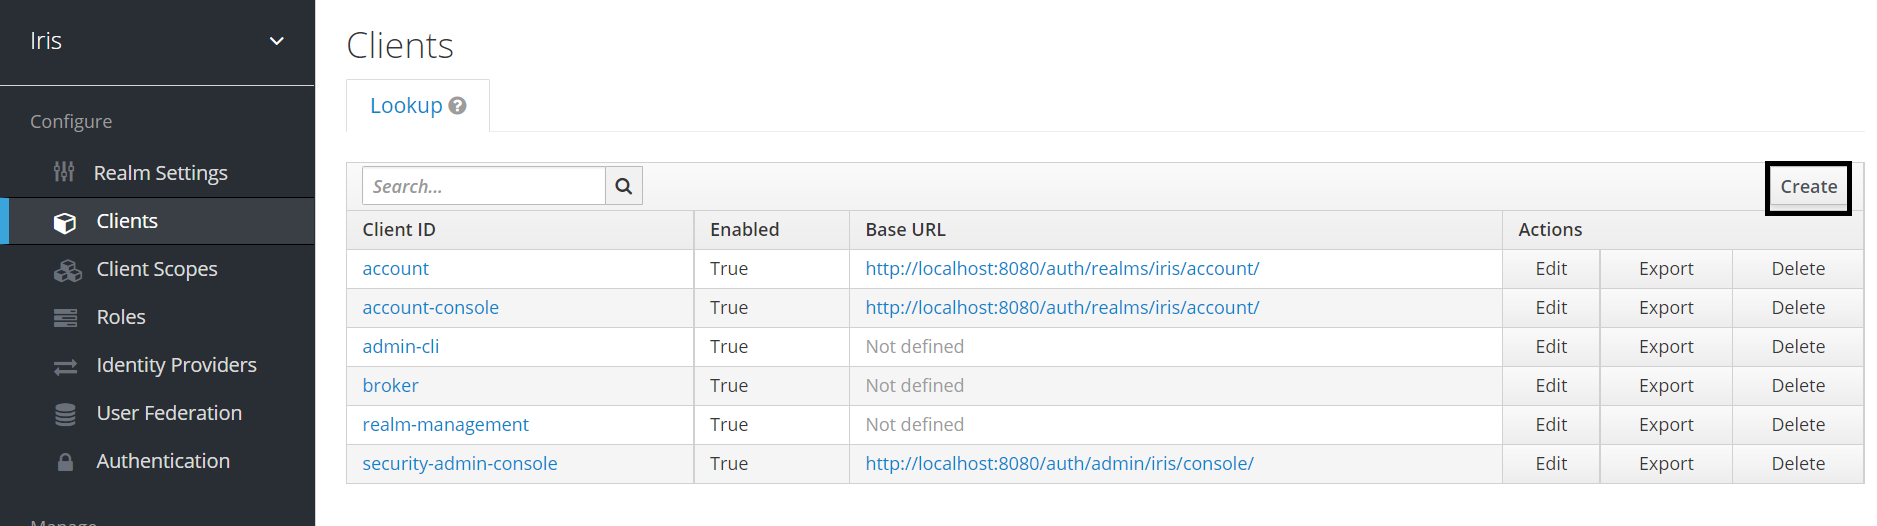Expand the Iris realm dropdown

[x=277, y=41]
